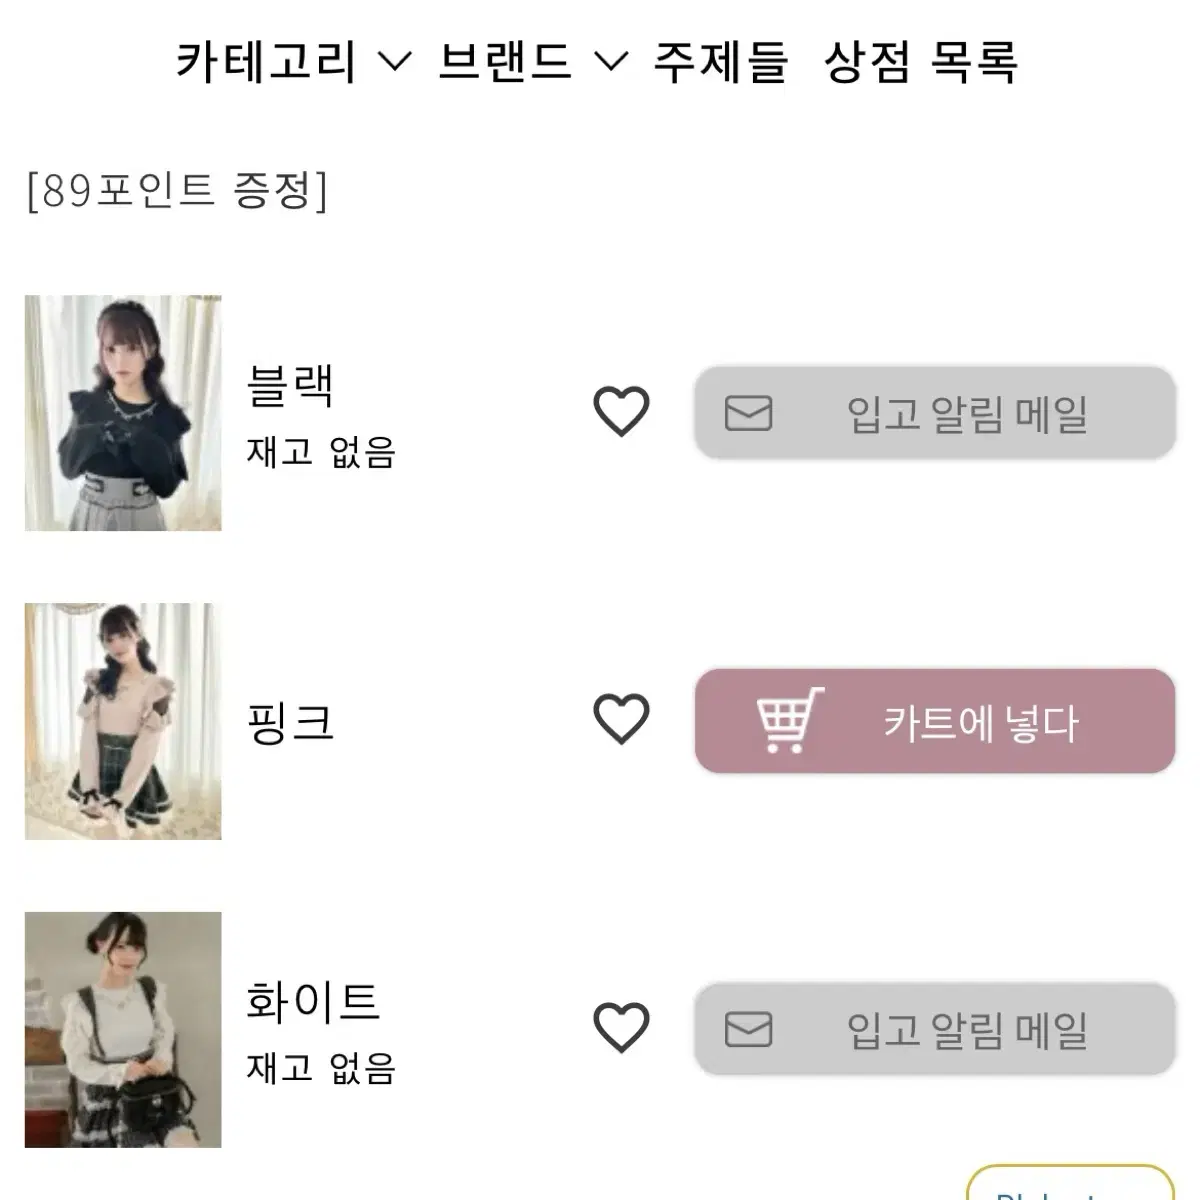Click the yellow-outlined button at page bottom

pos(1070,1182)
